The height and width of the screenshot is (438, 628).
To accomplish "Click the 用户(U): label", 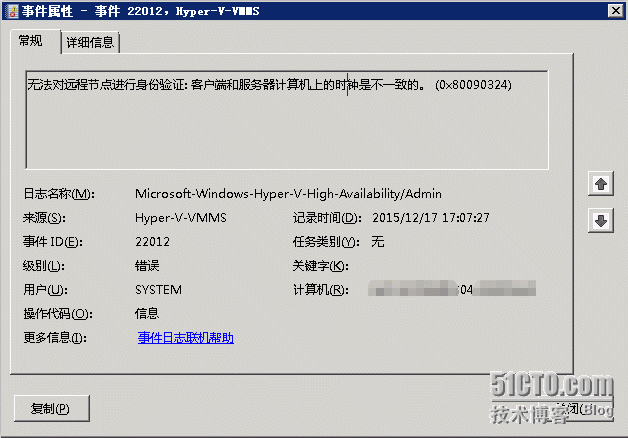I will 45,289.
